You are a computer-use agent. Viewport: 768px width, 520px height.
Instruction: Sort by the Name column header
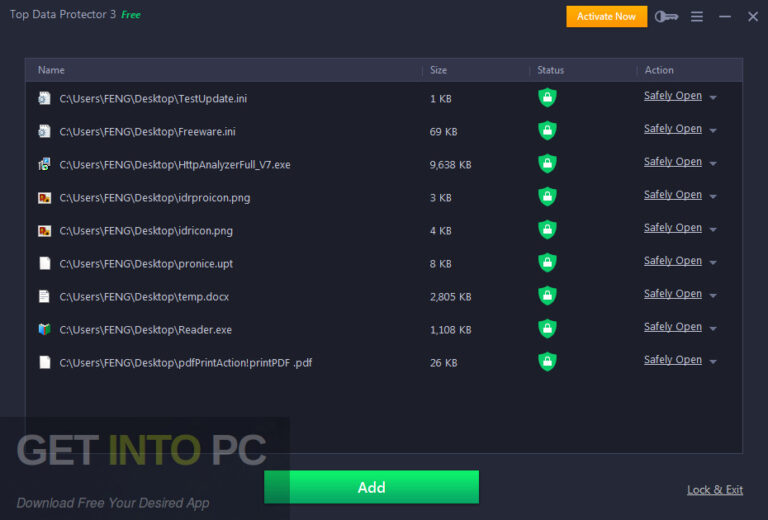point(51,70)
